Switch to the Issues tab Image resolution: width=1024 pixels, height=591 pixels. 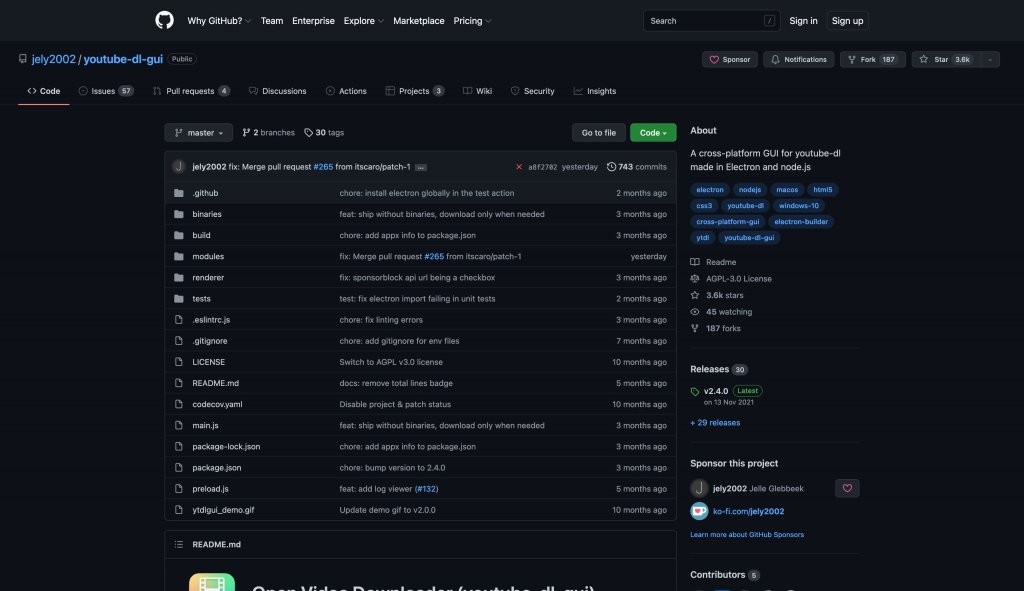pos(106,91)
